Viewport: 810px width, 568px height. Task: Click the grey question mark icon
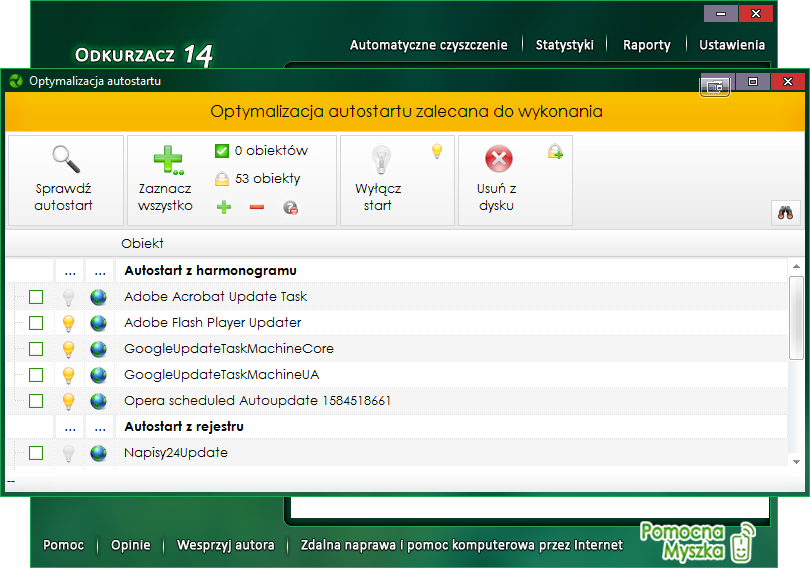pyautogui.click(x=290, y=208)
